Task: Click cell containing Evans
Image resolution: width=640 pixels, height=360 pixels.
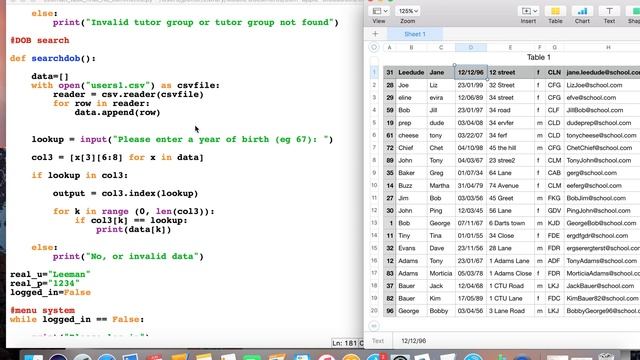Action: click(411, 248)
